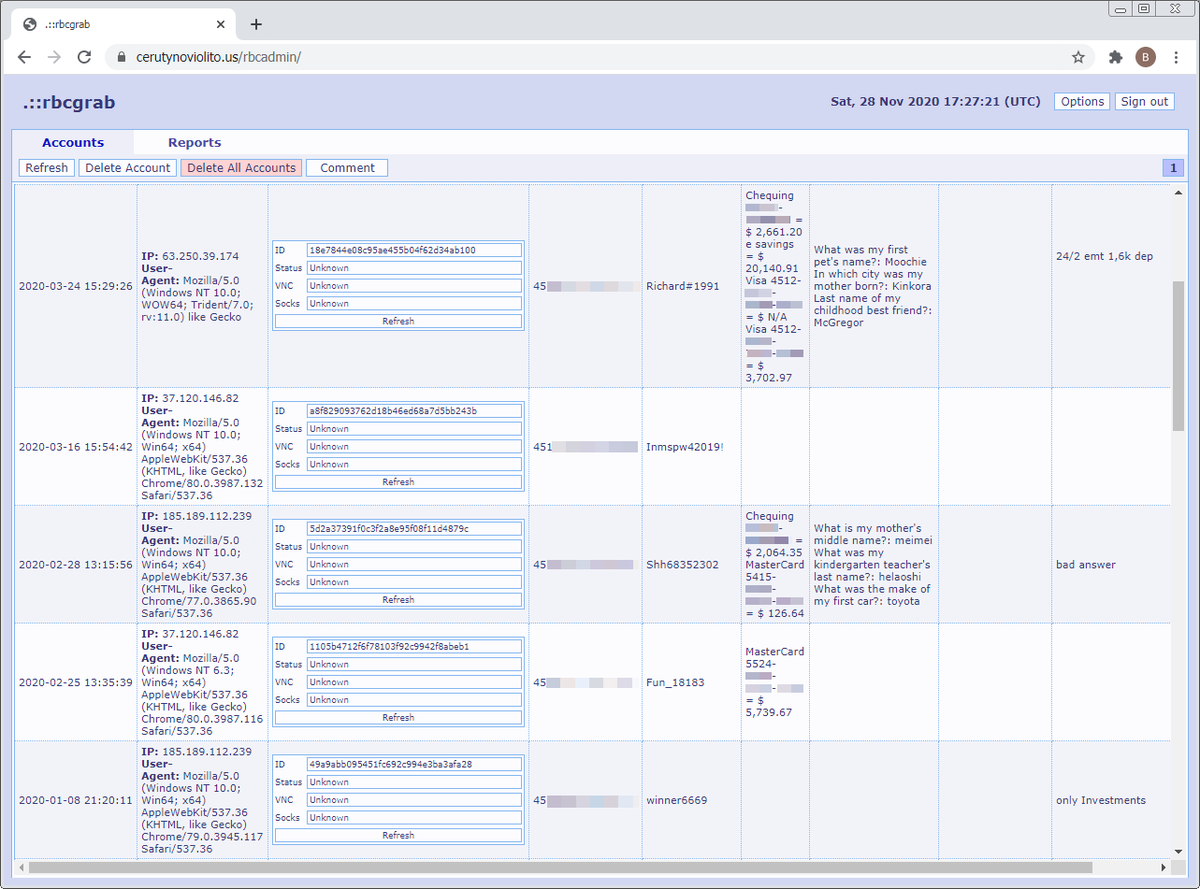1200x889 pixels.
Task: Click the ID field in the 2020-02-28 row
Action: click(x=414, y=529)
